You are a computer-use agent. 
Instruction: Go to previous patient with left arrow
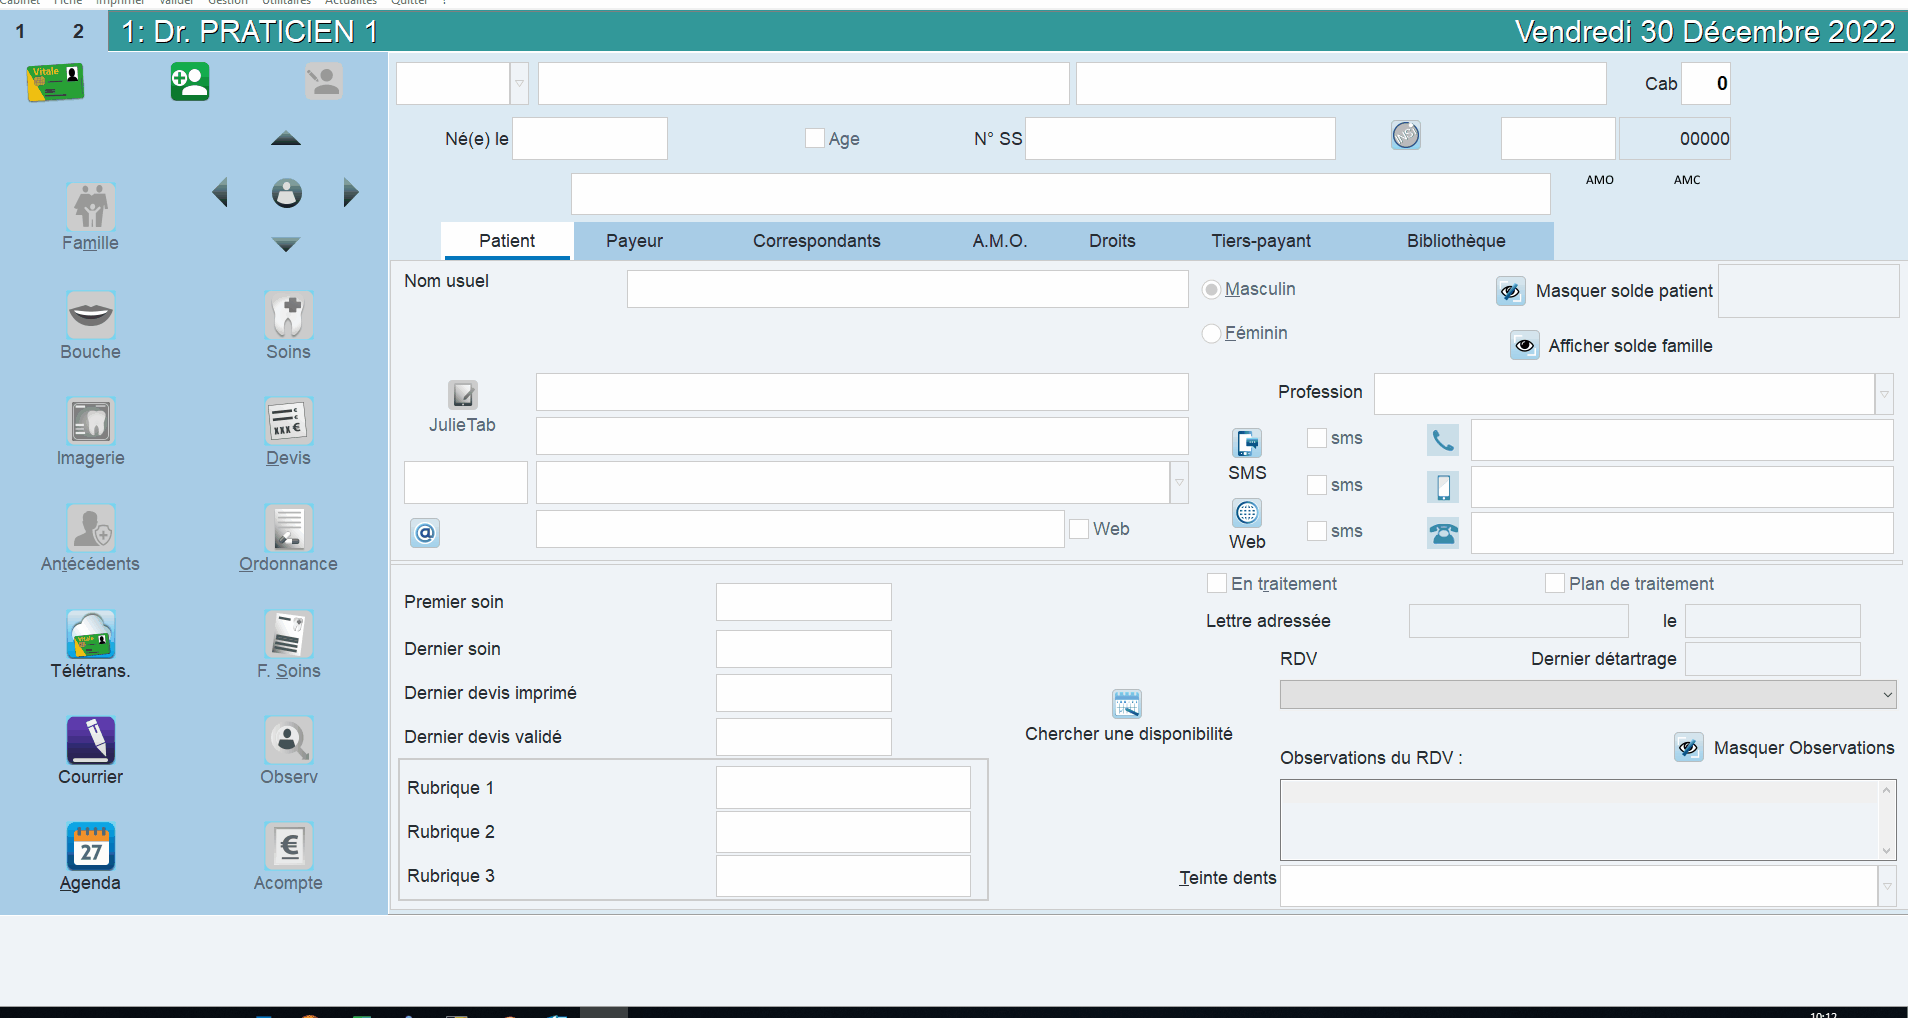[x=221, y=193]
